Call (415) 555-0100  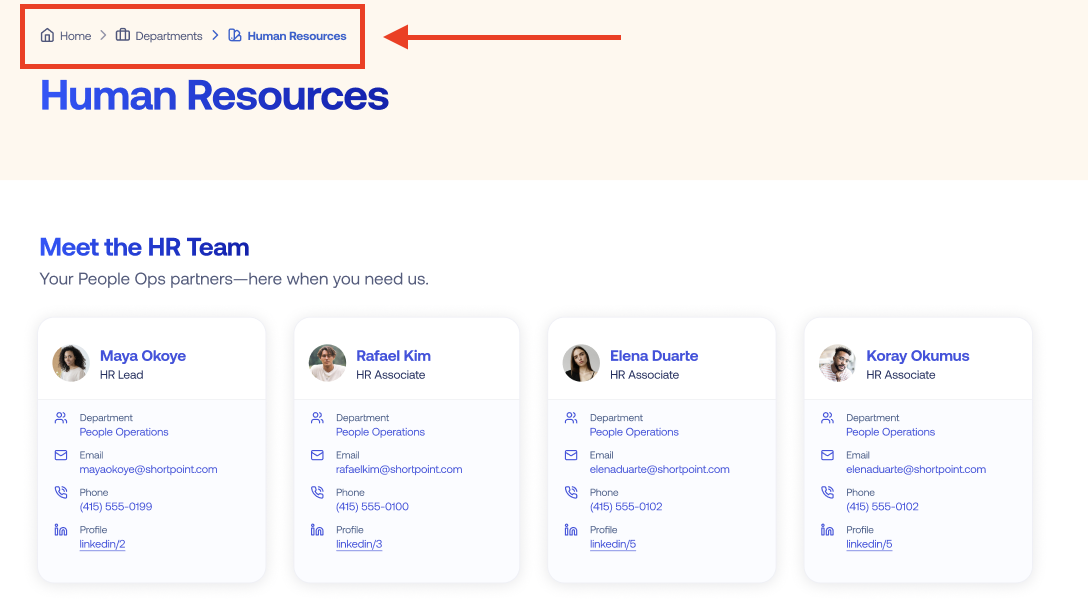(372, 507)
